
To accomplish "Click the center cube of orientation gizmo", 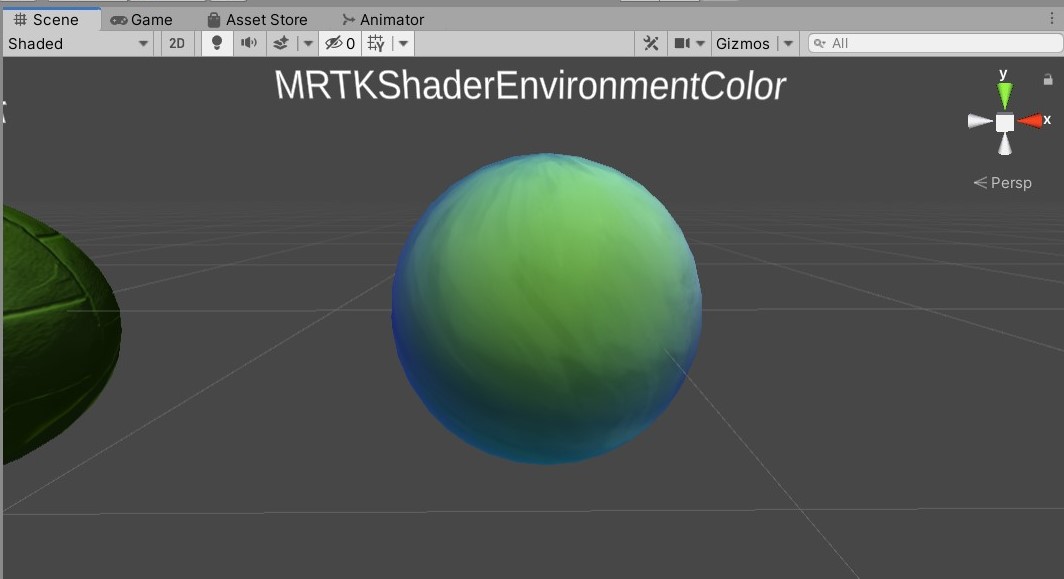I will 1005,122.
